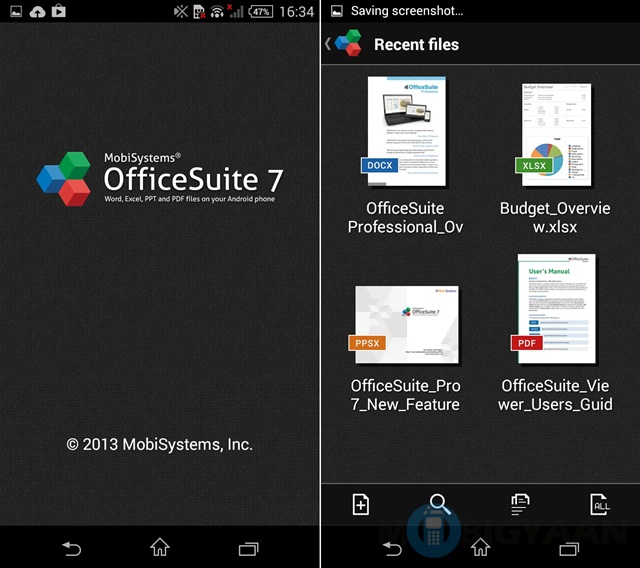Tap the OfficeSuite 7 cube logo on splash screen
640x568 pixels.
point(64,179)
